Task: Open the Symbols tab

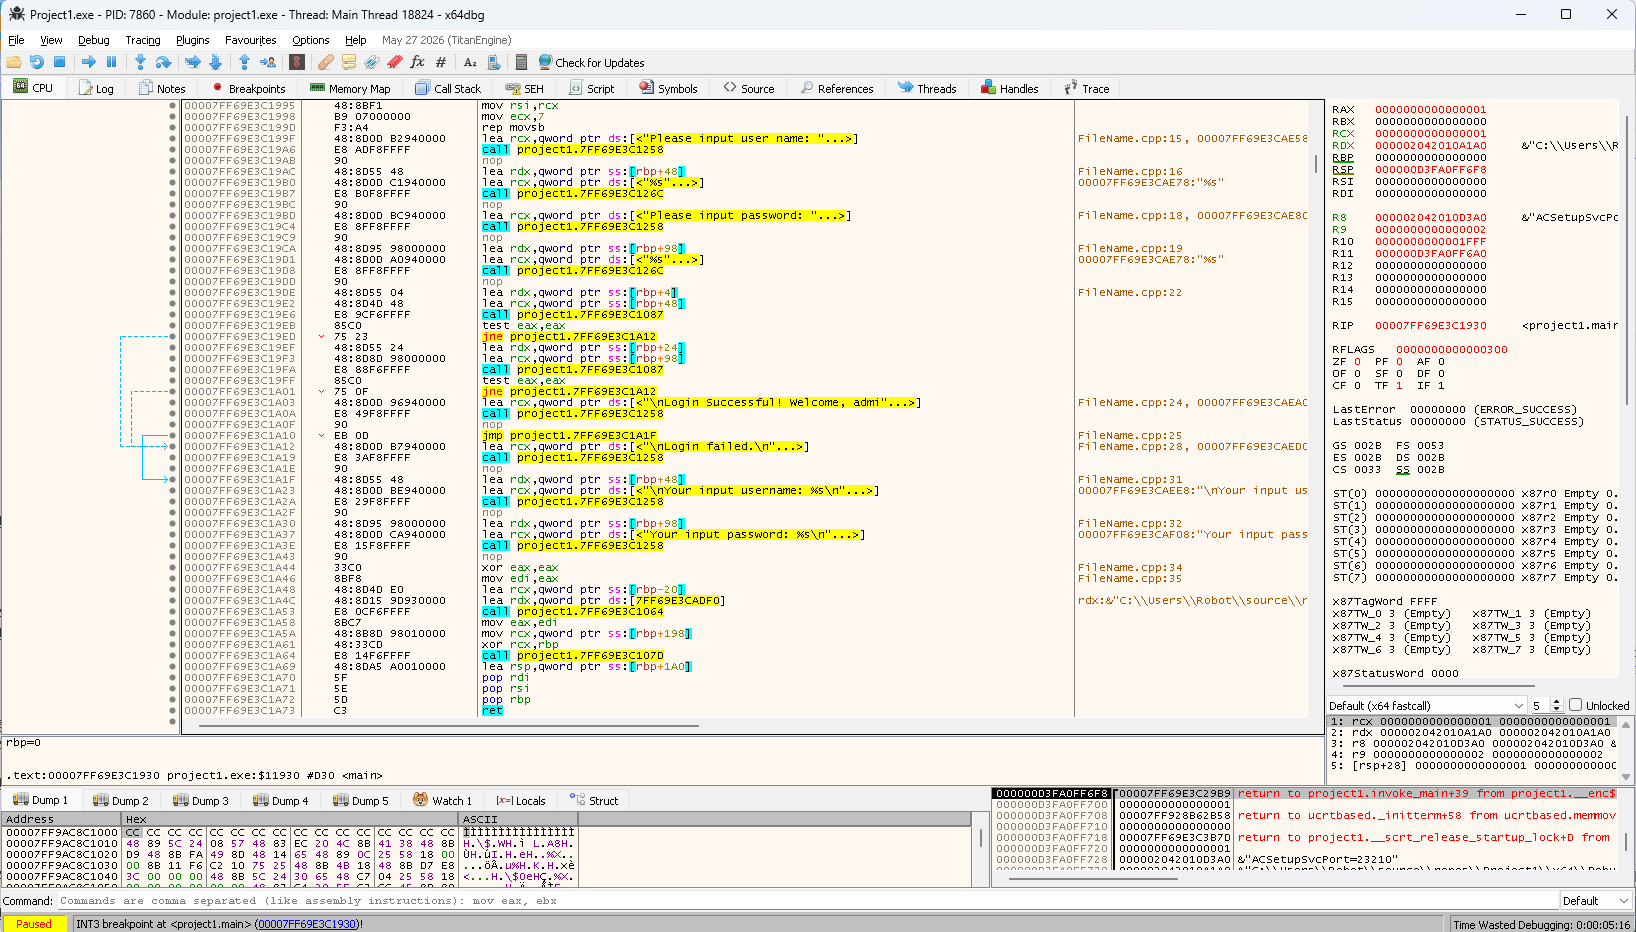Action: (668, 88)
